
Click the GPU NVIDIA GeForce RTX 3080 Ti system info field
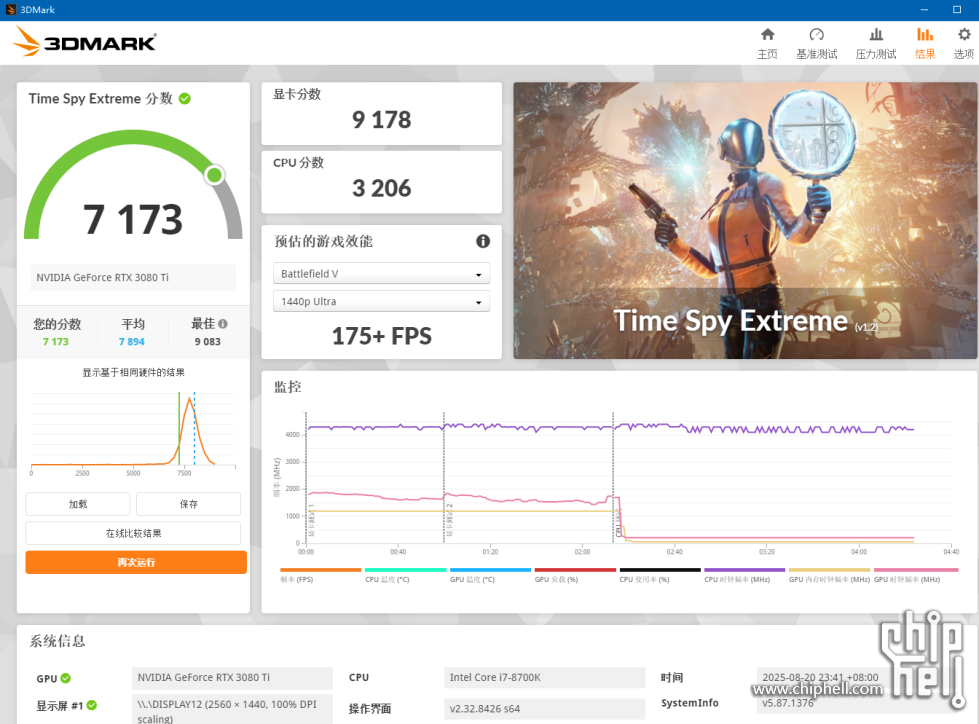(232, 678)
